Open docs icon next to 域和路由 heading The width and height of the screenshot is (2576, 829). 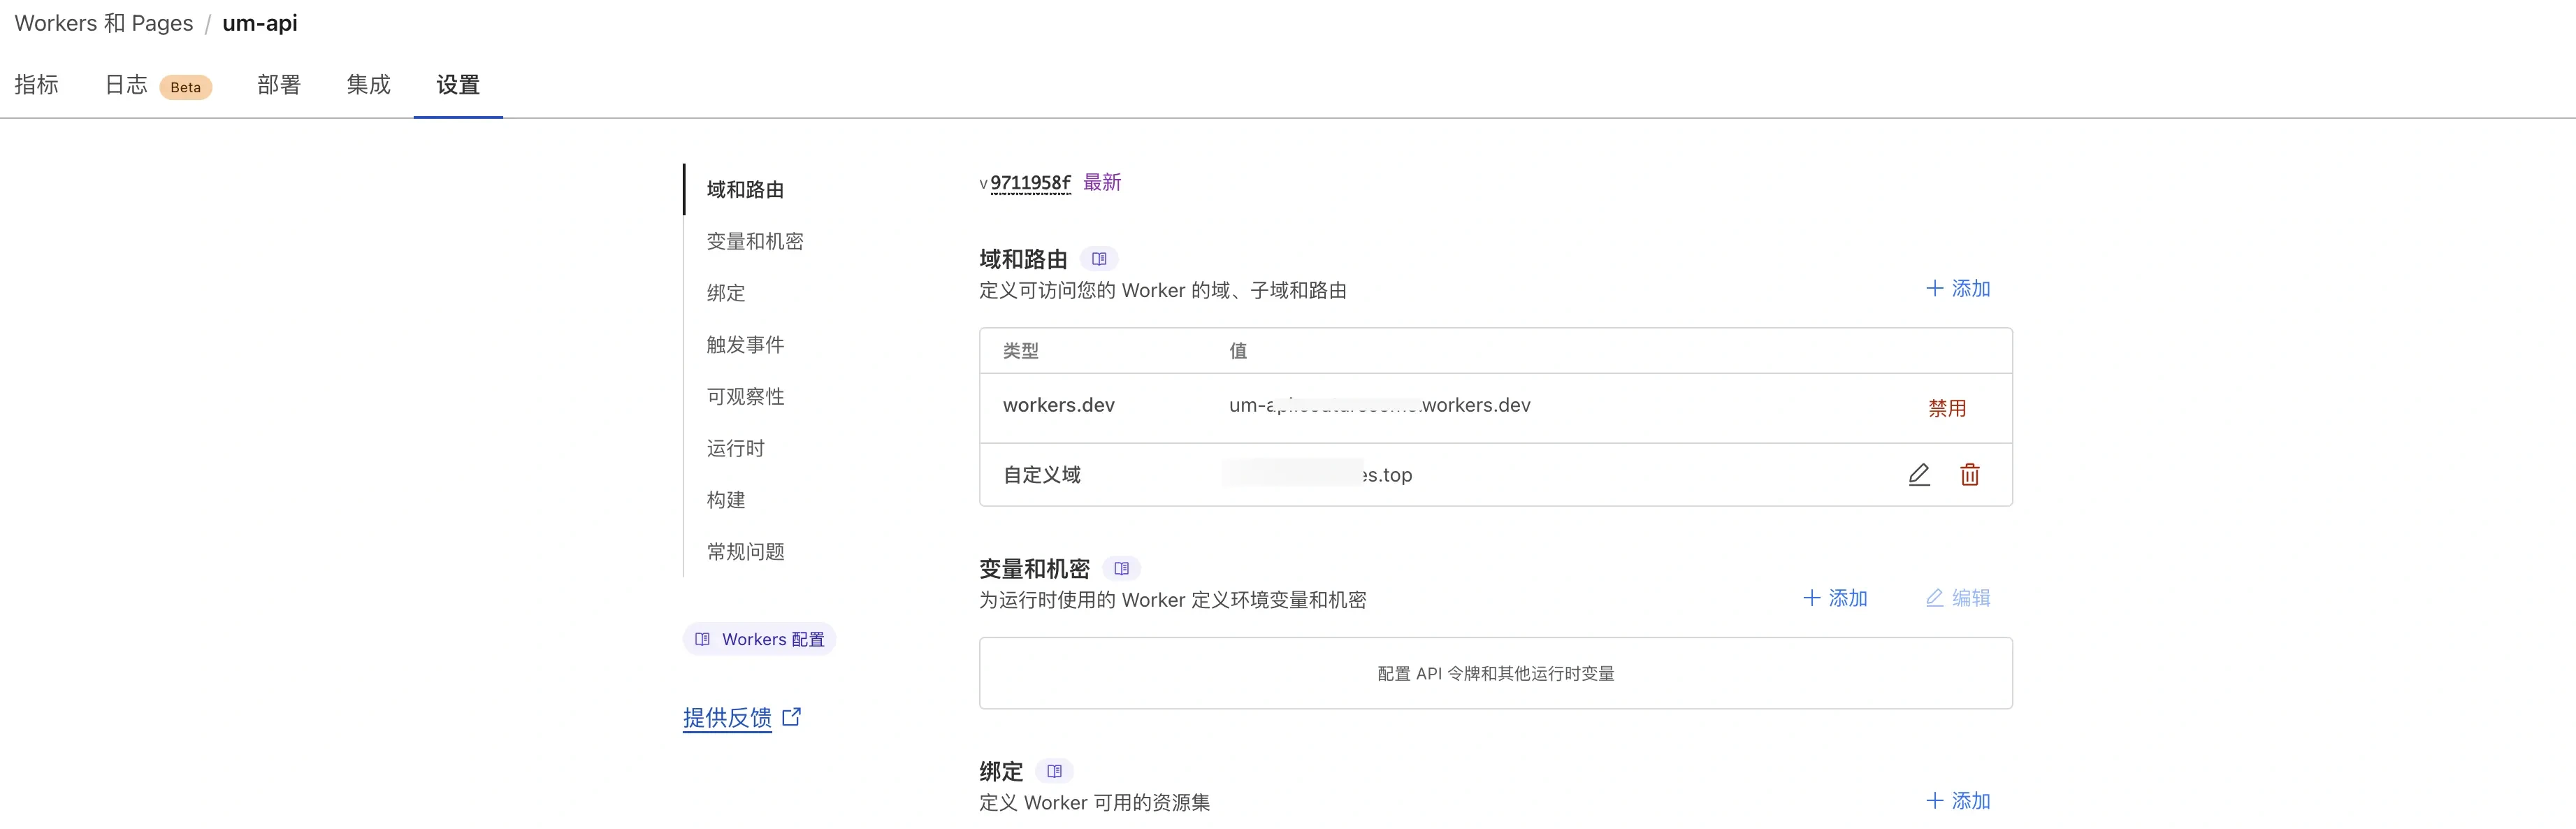click(1099, 259)
